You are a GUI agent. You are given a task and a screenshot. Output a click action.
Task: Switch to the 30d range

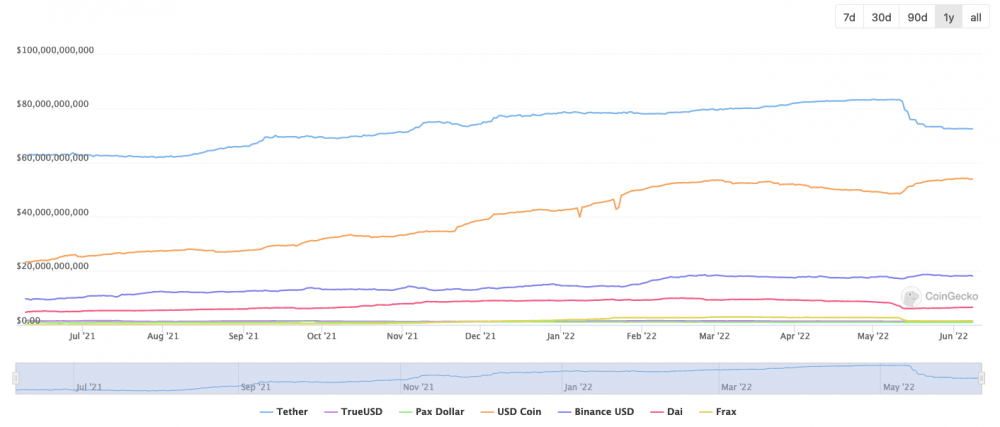pyautogui.click(x=881, y=17)
